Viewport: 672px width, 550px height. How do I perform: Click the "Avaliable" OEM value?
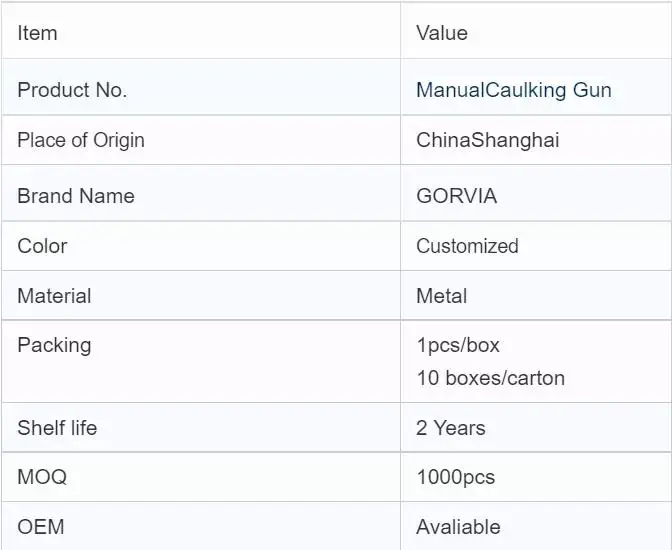coord(458,527)
